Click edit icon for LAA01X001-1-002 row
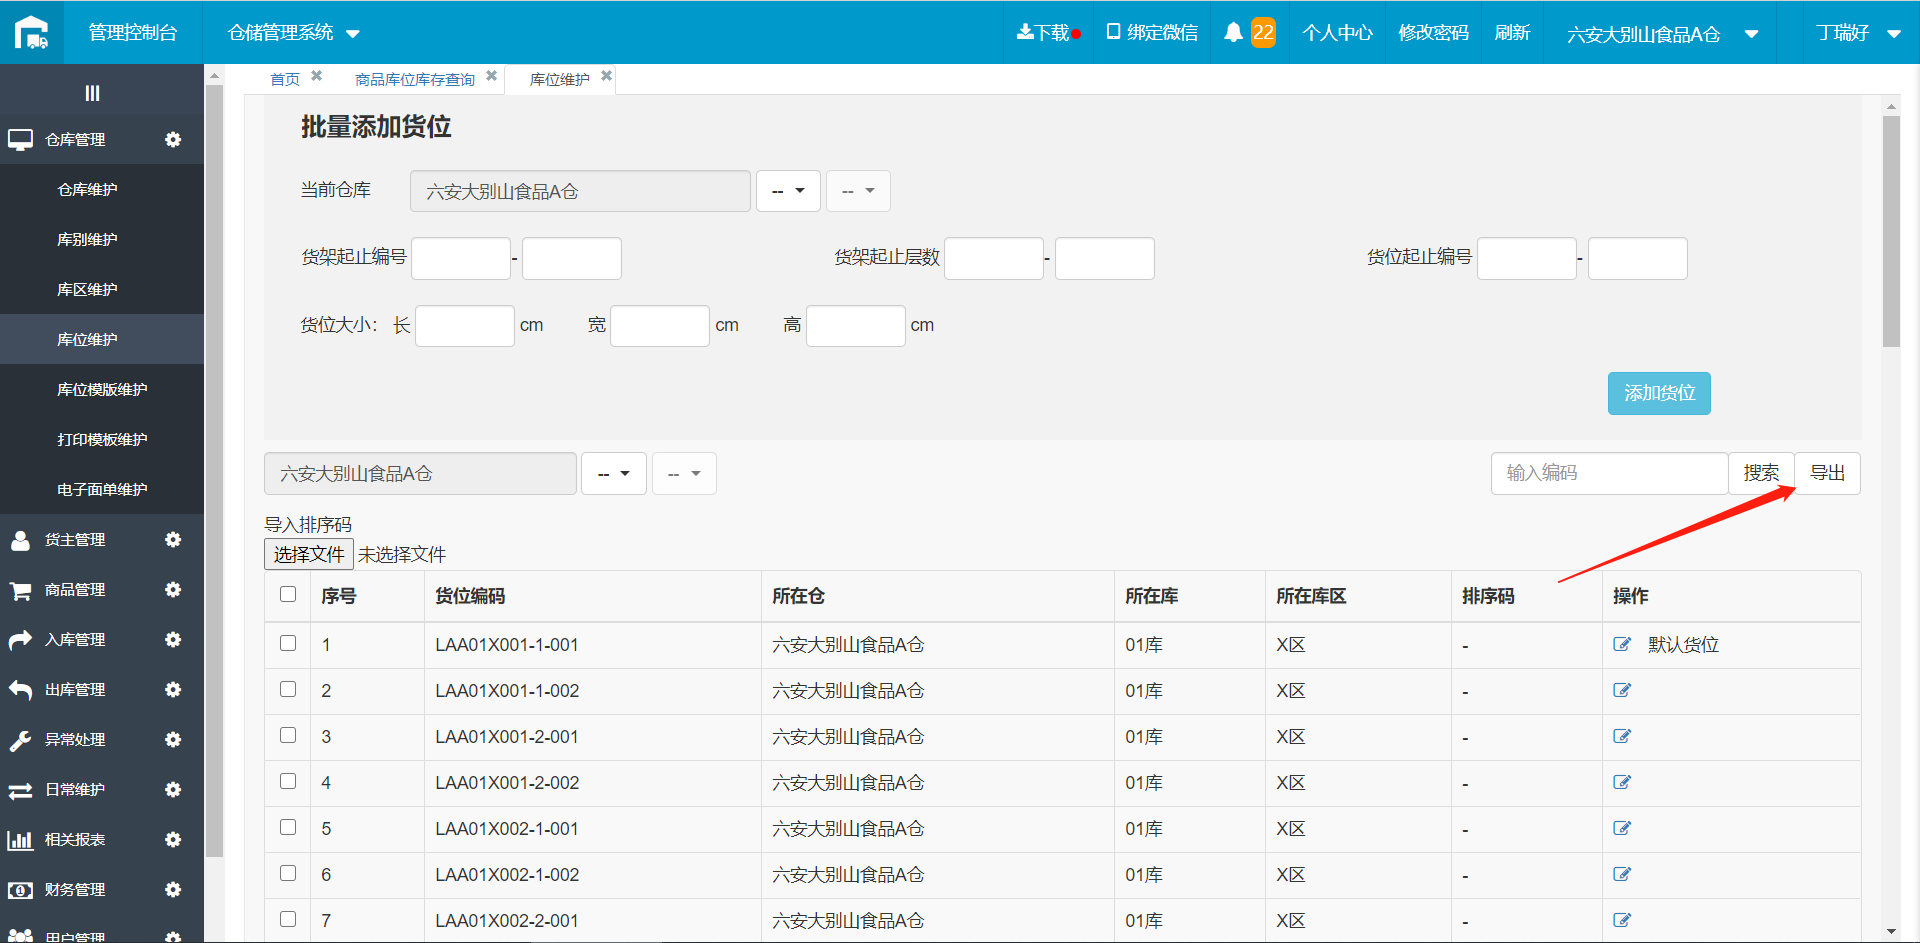The image size is (1920, 943). (1622, 690)
